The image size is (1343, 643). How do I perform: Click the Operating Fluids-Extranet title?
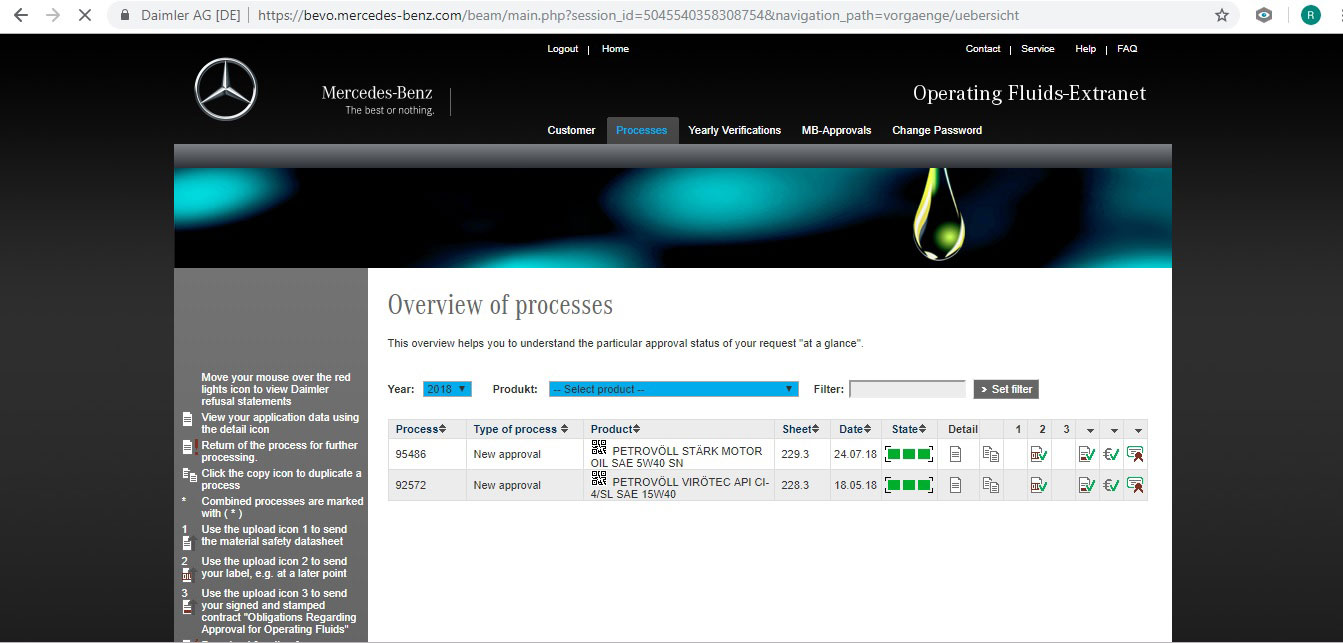click(x=1029, y=93)
